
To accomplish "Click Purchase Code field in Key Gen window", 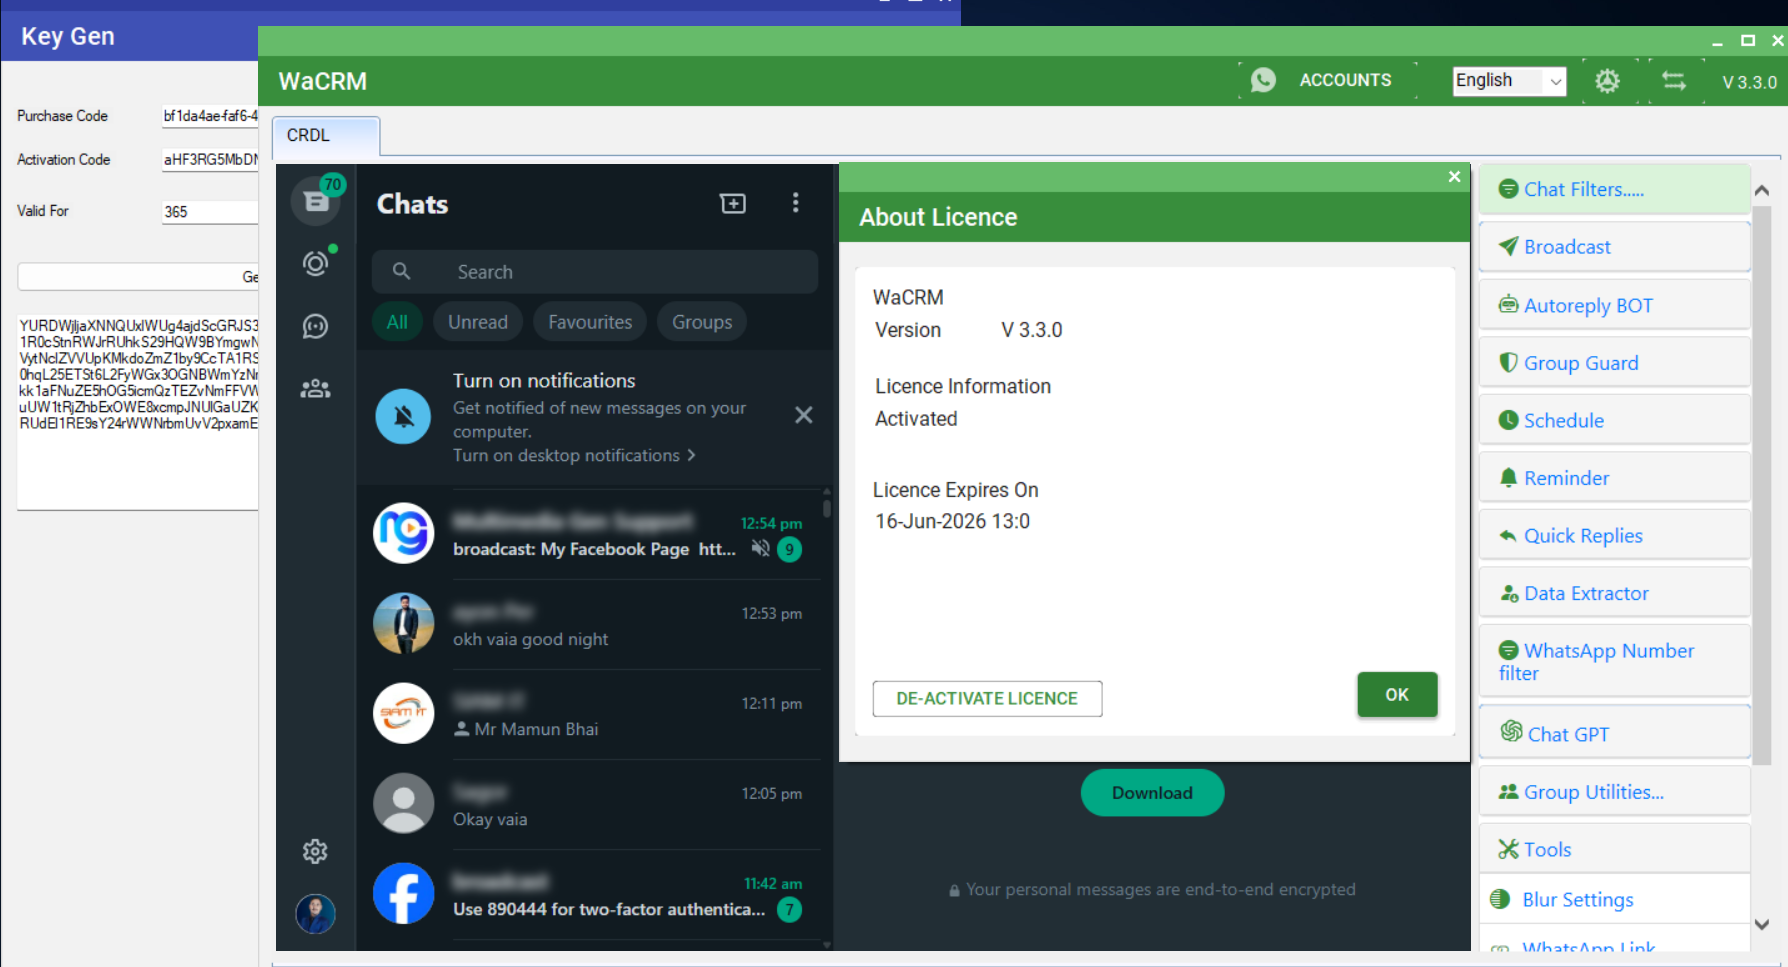I will pos(211,116).
